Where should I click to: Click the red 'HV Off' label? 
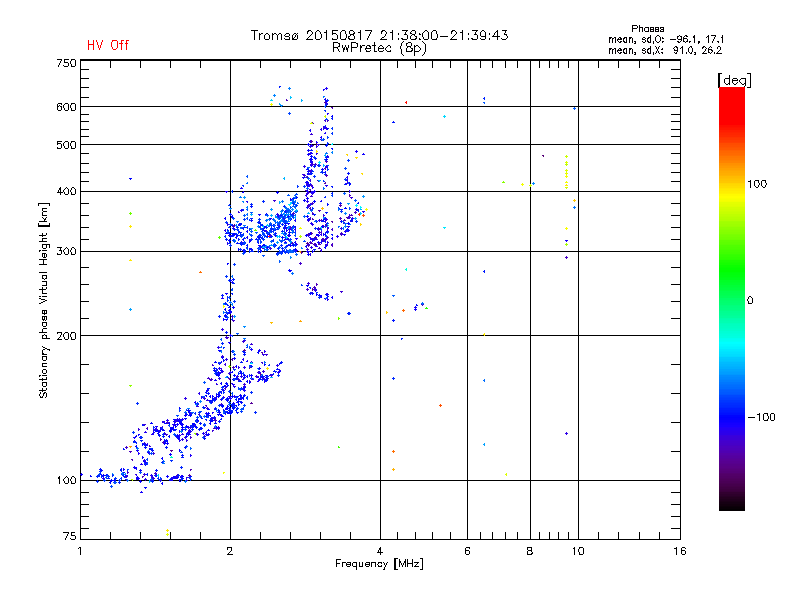[108, 45]
